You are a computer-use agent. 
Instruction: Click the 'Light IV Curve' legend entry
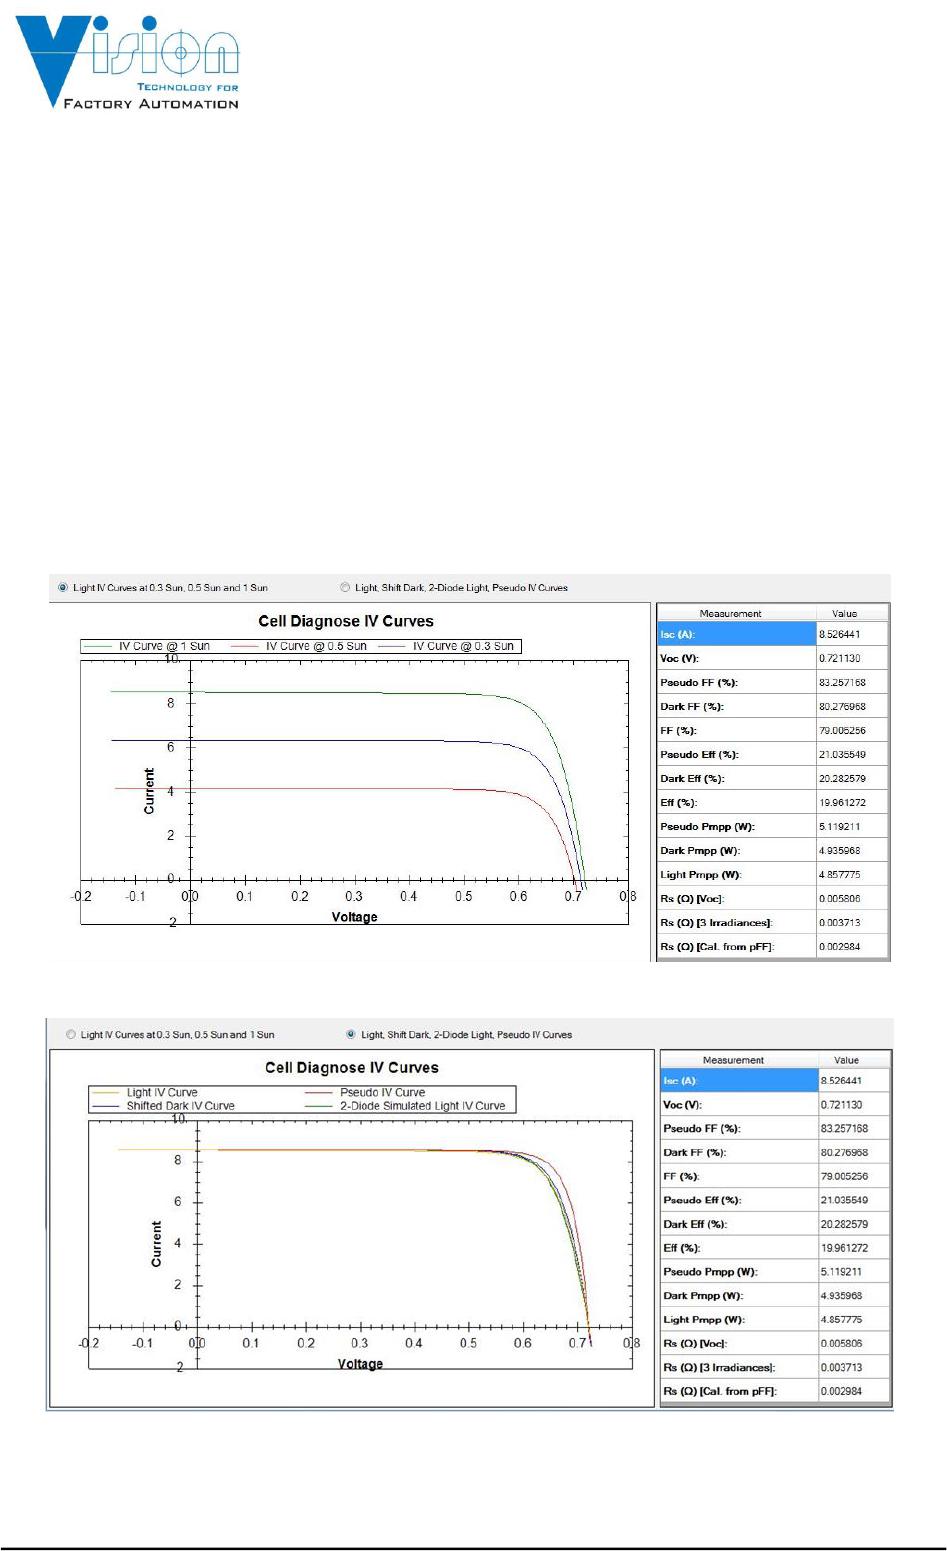point(162,1092)
